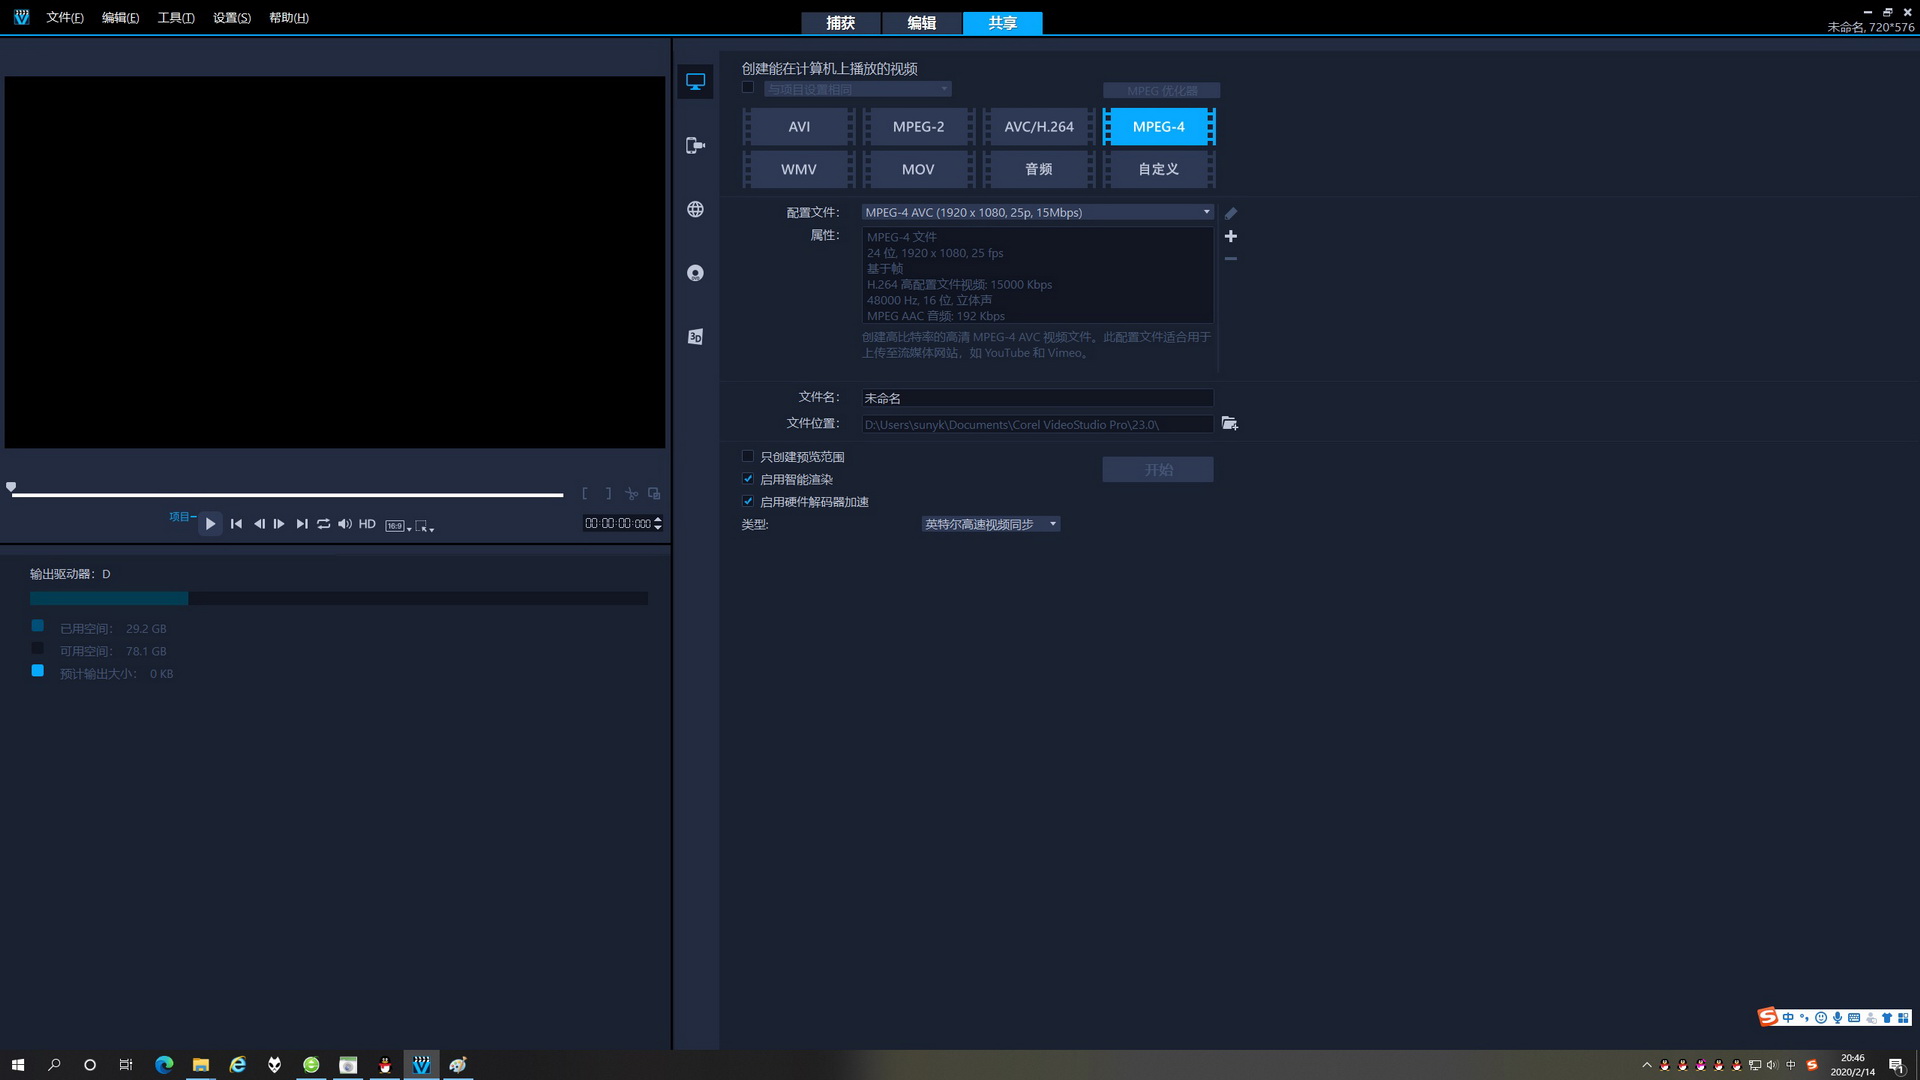1920x1080 pixels.
Task: Switch to the Capture (捕获) tab
Action: pyautogui.click(x=840, y=23)
